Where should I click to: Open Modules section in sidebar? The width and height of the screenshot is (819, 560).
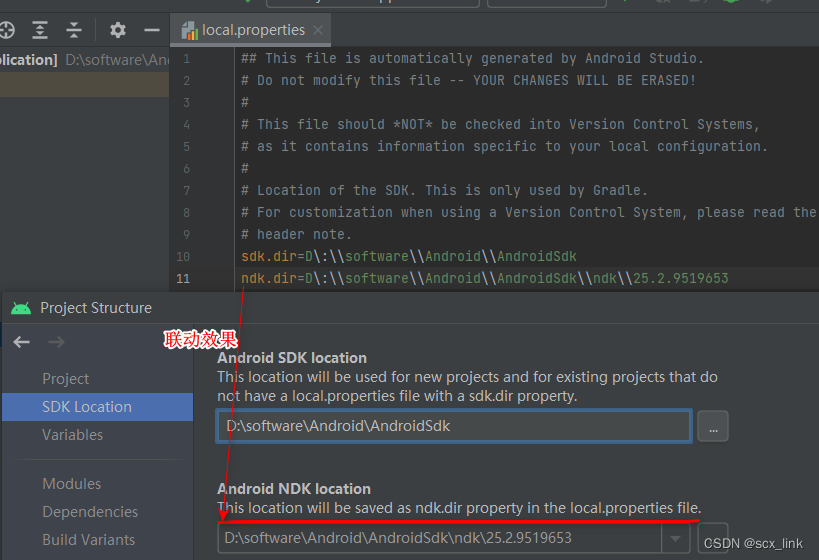coord(72,484)
